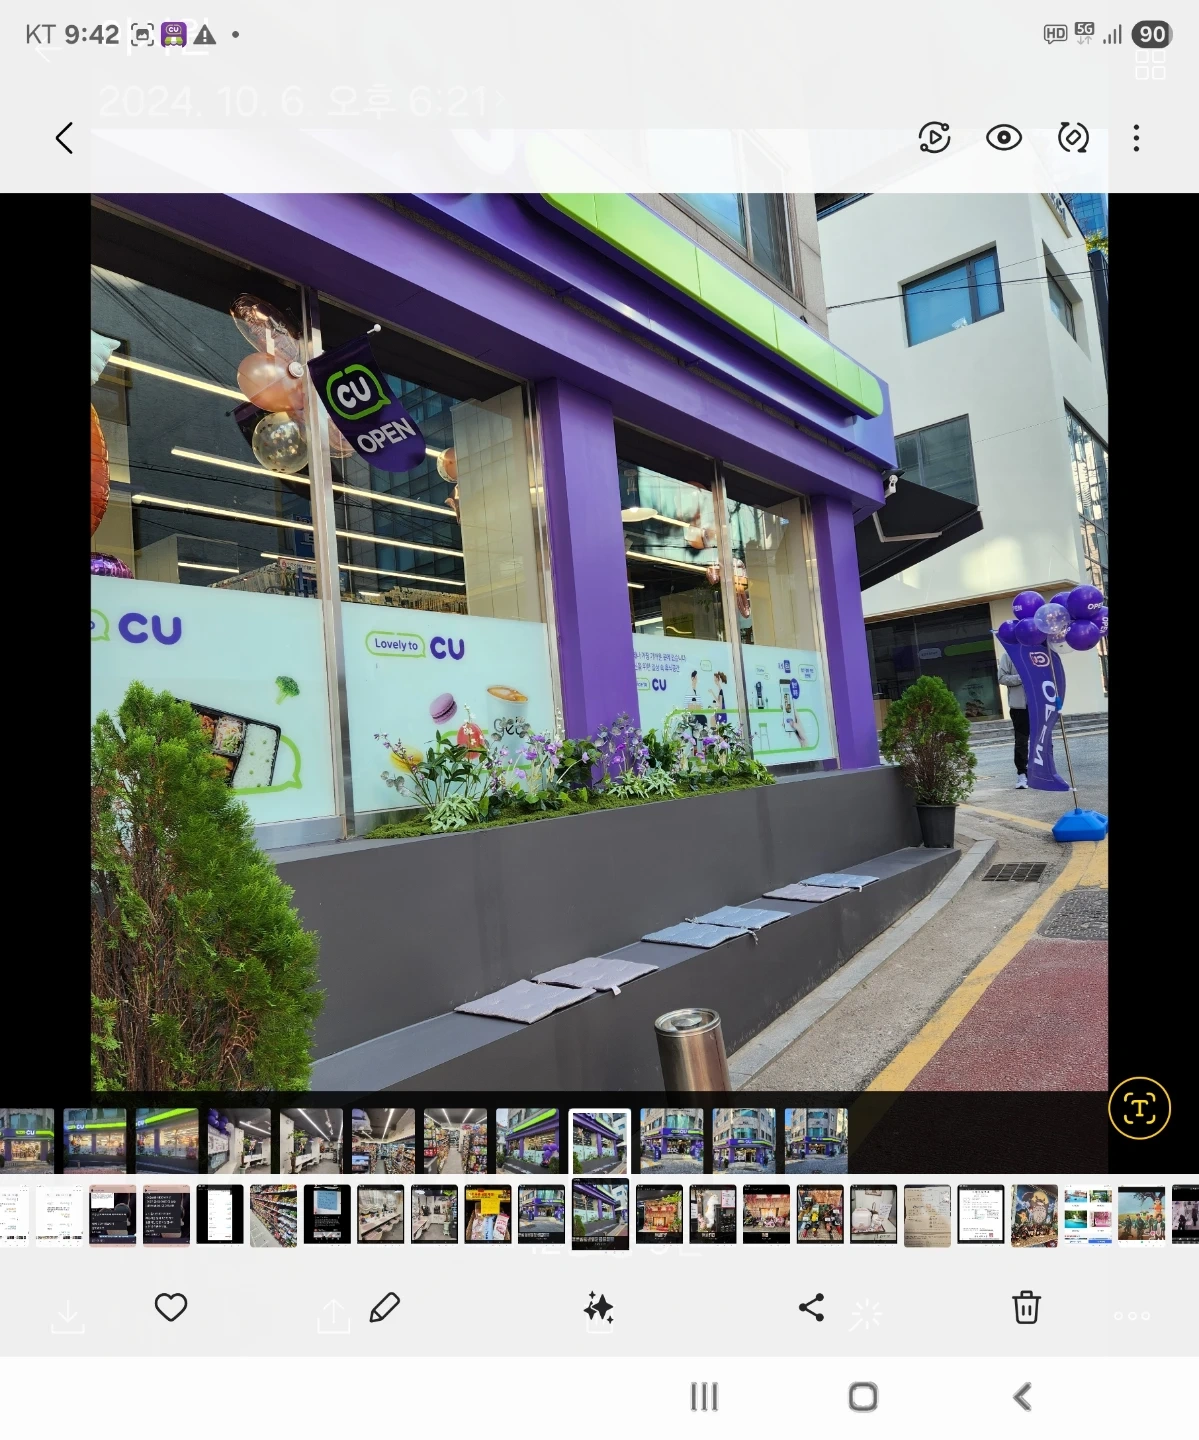Screen dimensions: 1199x1440
Task: Tap the main CU storefront photo
Action: [599, 641]
